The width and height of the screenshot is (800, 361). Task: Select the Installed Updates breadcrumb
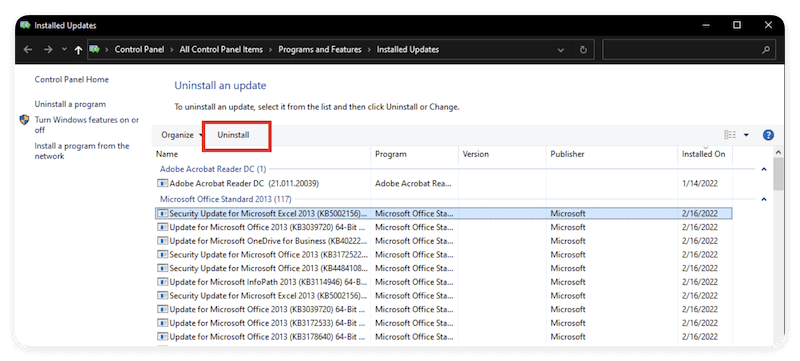408,49
